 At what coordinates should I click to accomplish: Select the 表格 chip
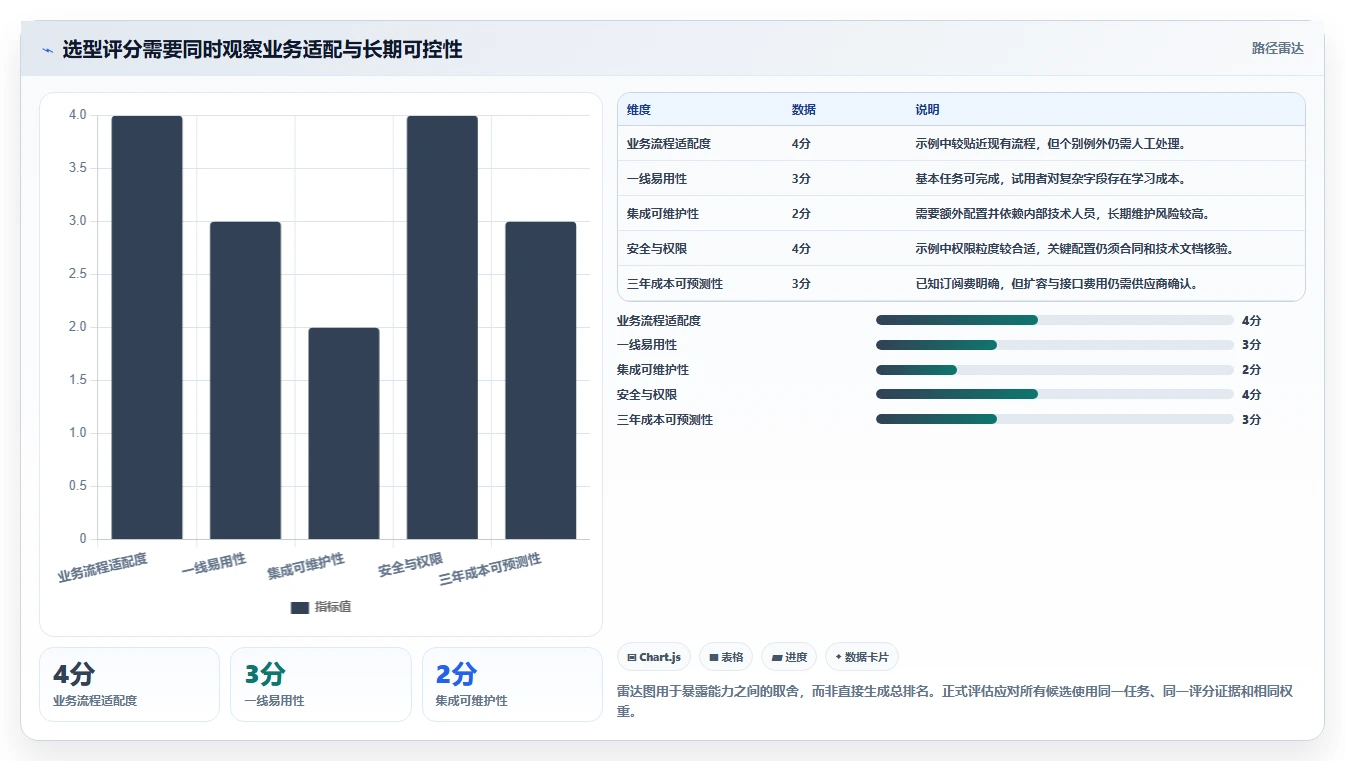[x=726, y=657]
